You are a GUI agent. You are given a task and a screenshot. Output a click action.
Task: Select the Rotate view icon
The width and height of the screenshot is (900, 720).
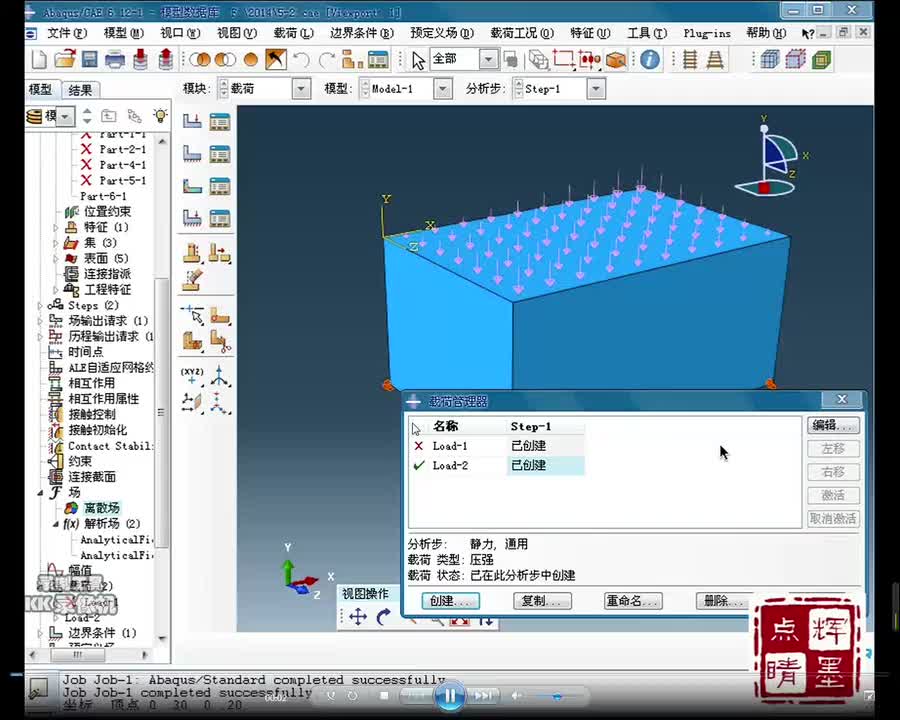pyautogui.click(x=383, y=617)
